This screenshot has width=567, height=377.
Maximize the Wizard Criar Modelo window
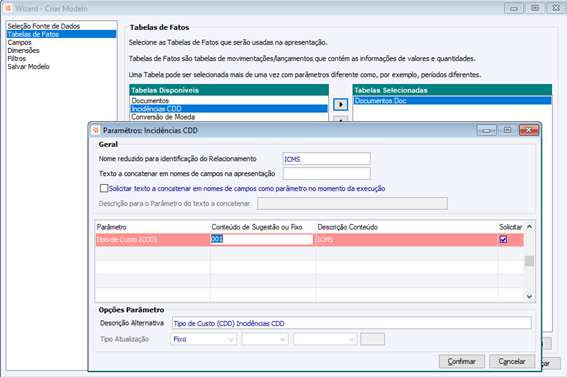pyautogui.click(x=535, y=8)
